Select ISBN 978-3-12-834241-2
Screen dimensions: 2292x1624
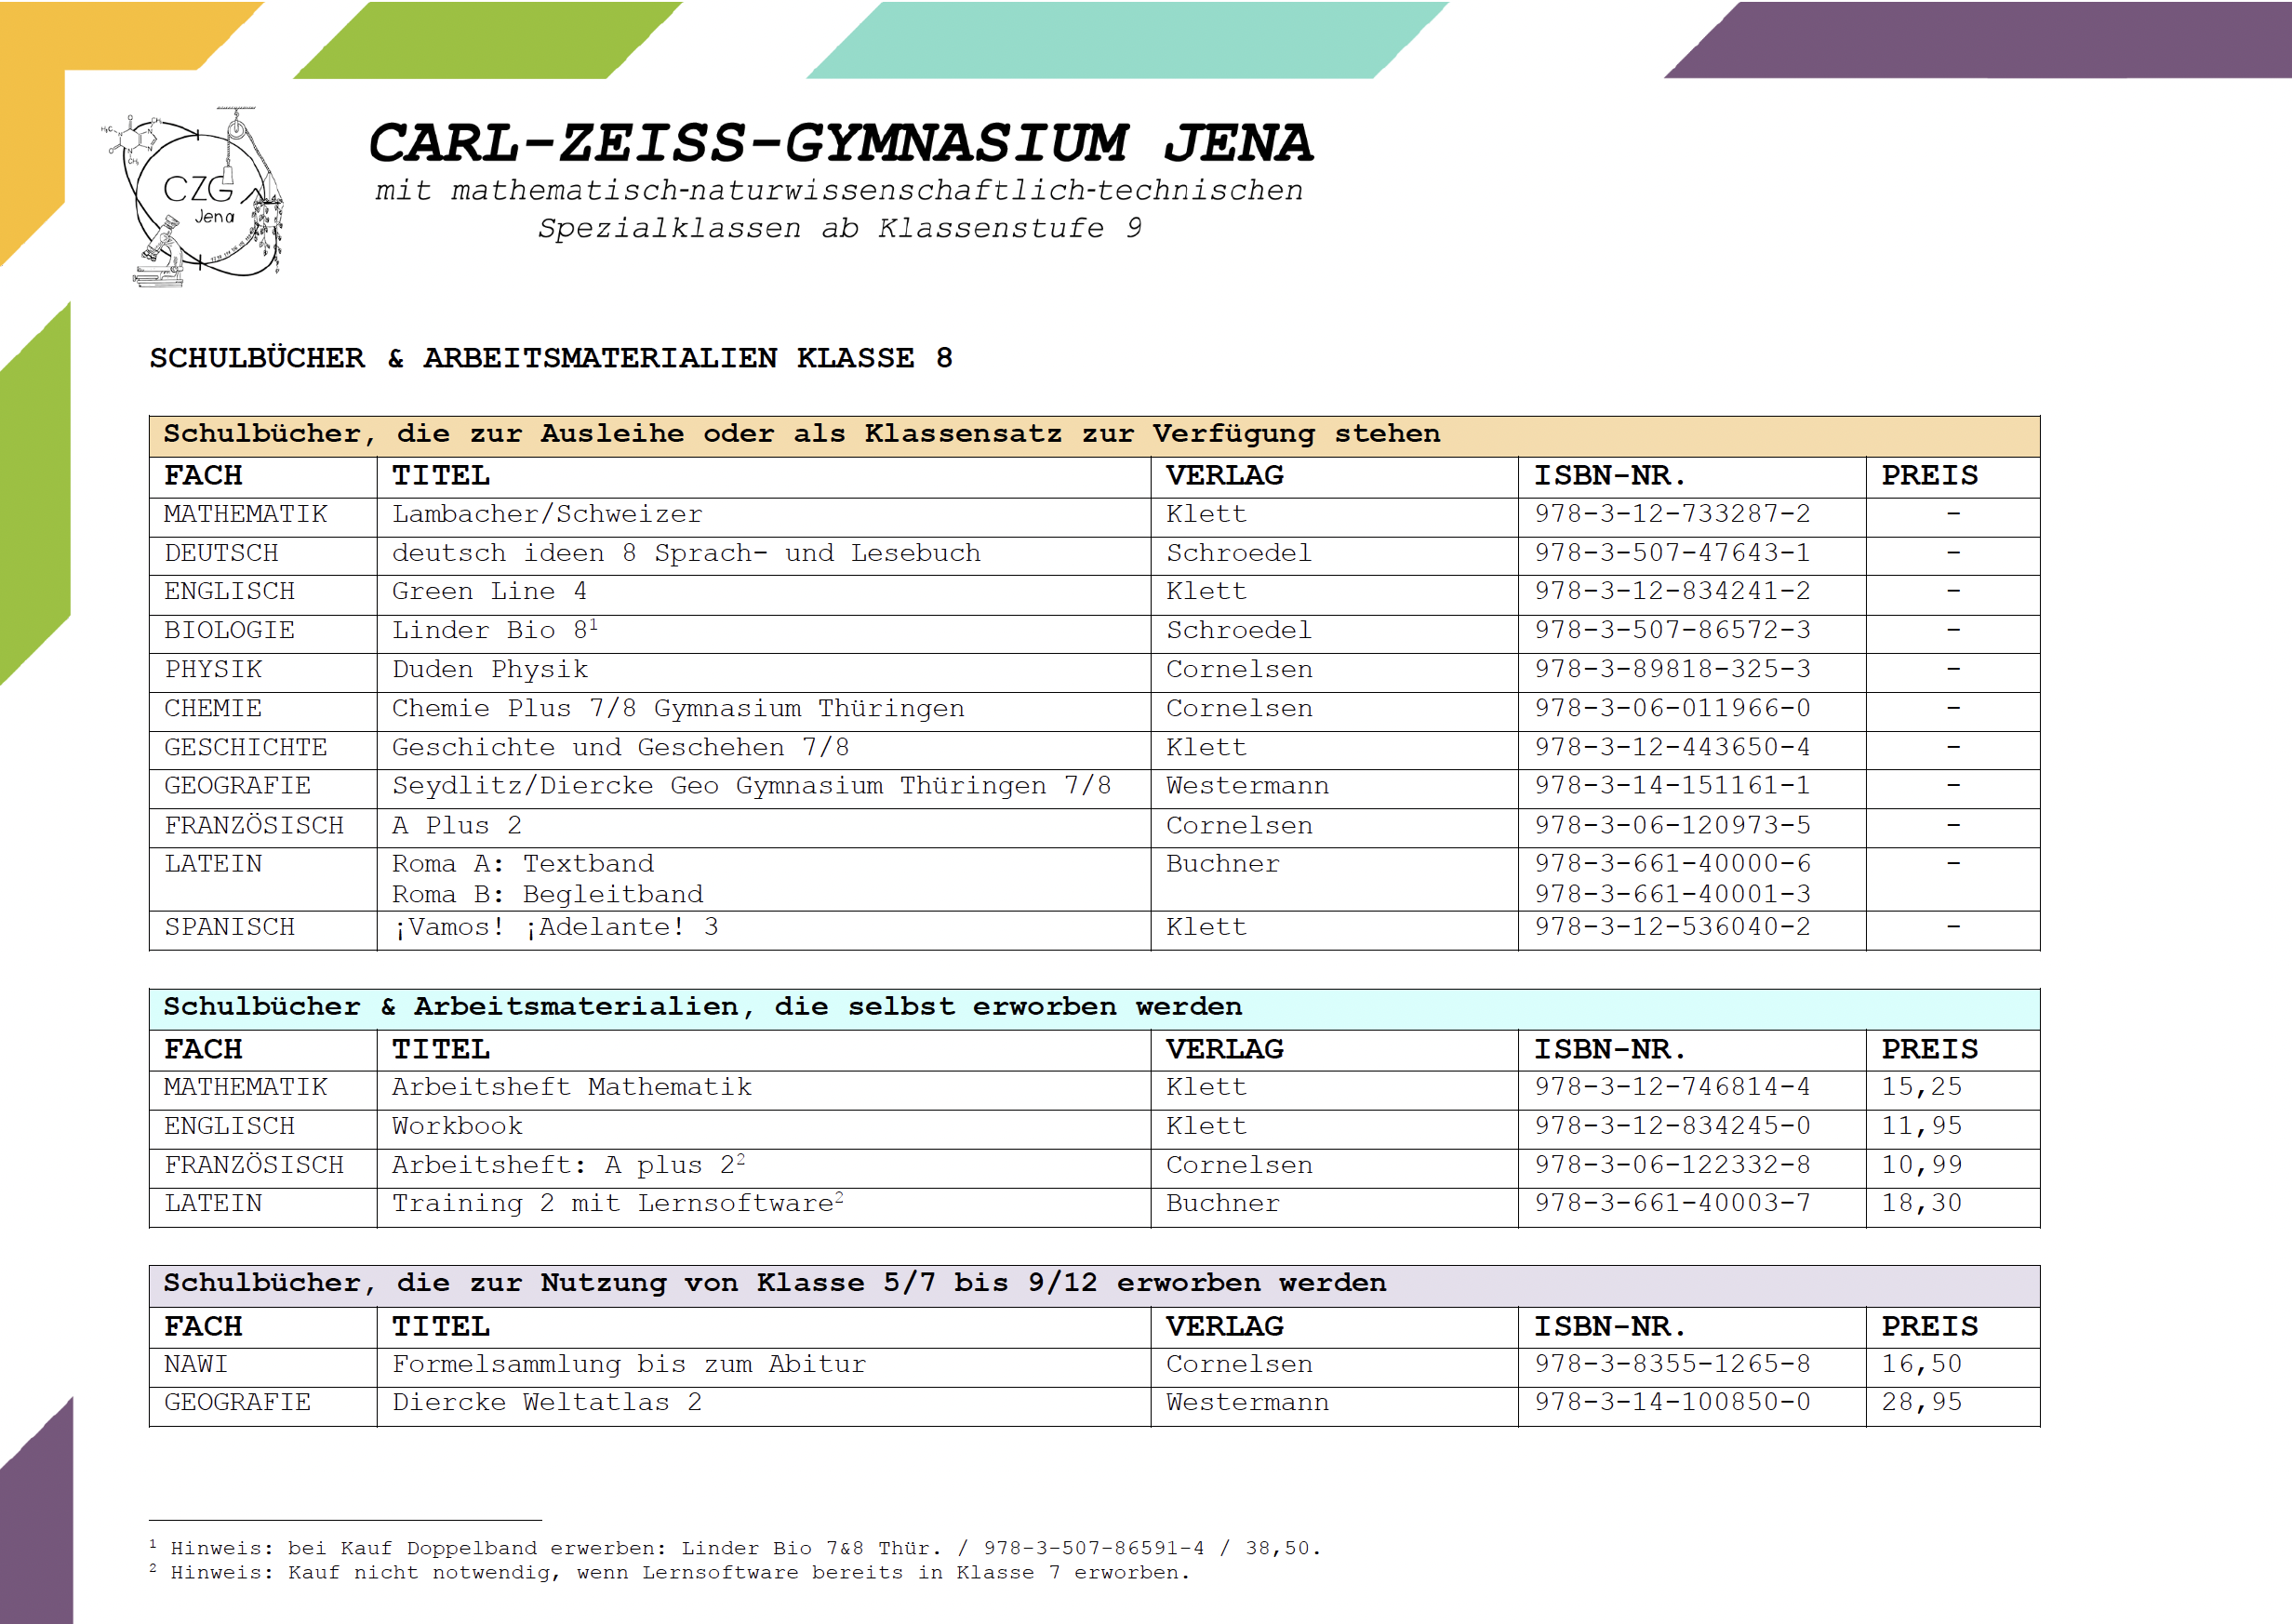point(1672,591)
